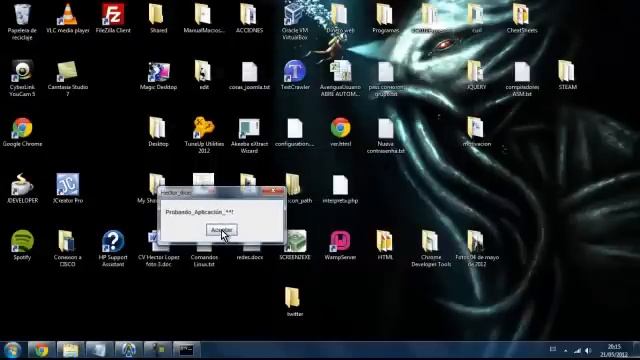Show hidden system tray icons

click(565, 350)
